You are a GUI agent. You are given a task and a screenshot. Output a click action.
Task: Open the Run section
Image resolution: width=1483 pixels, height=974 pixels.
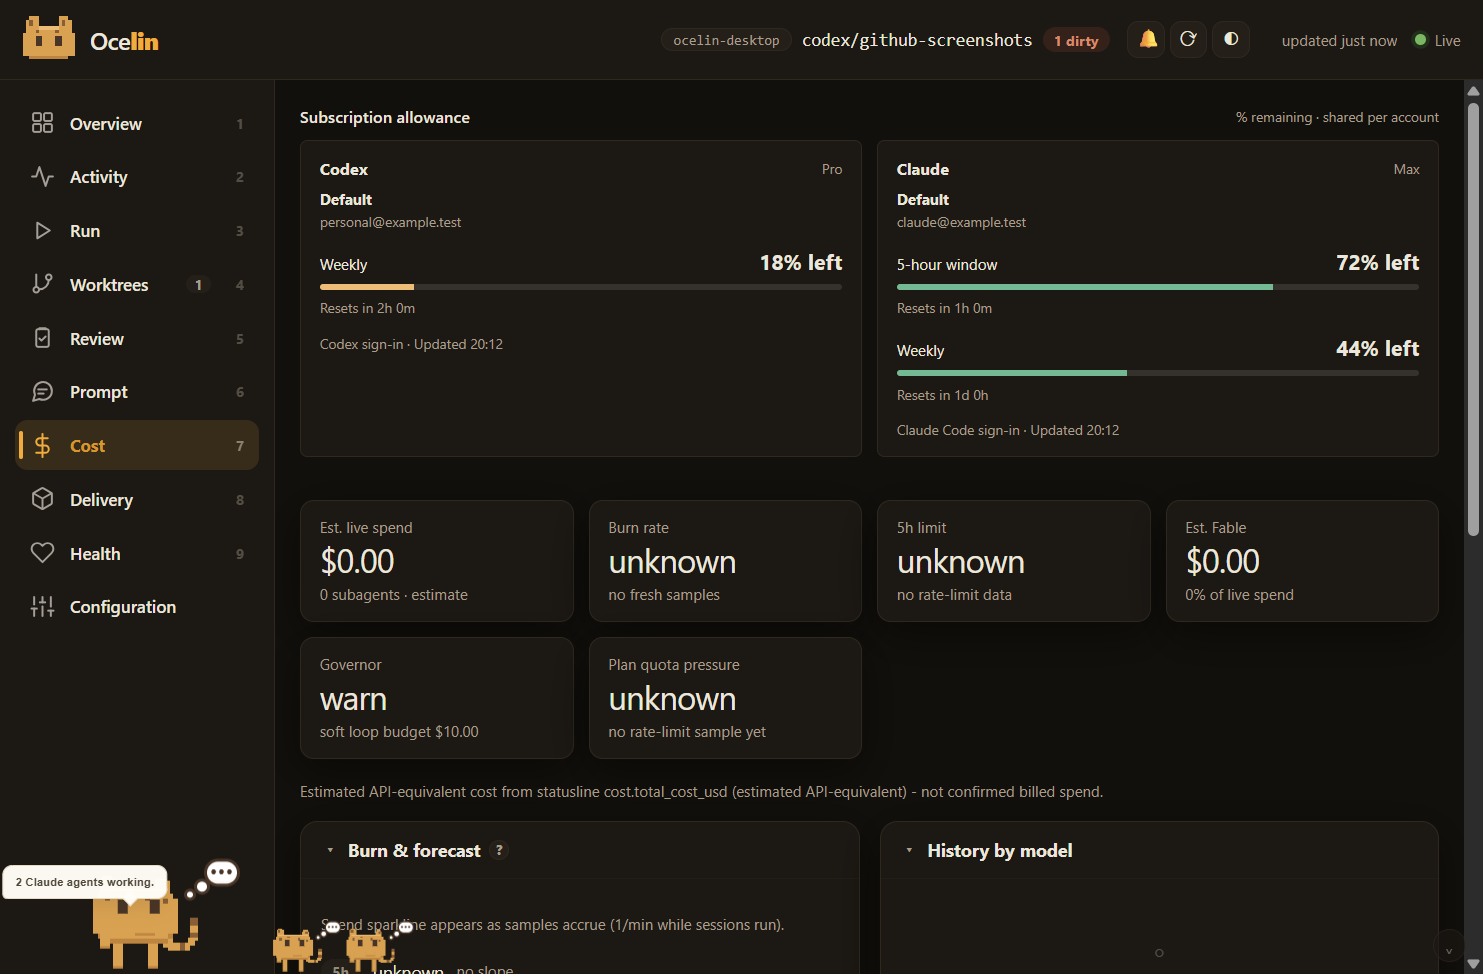click(85, 231)
